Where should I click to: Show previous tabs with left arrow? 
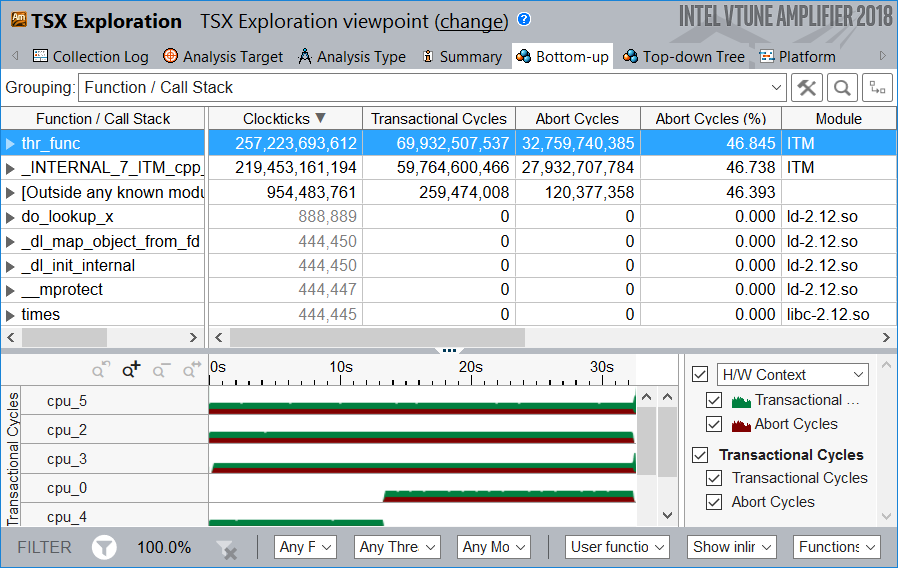(15, 56)
